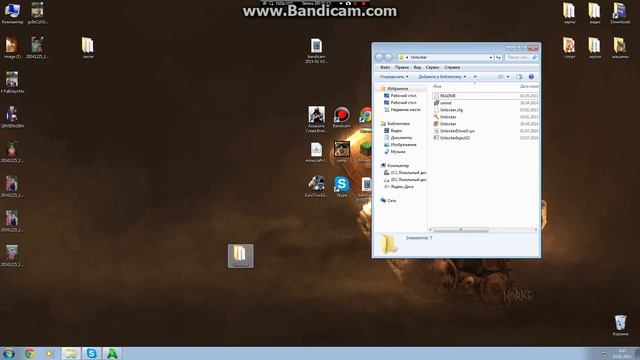Toggle the preview pane icon
640x360 pixels.
pos(519,77)
